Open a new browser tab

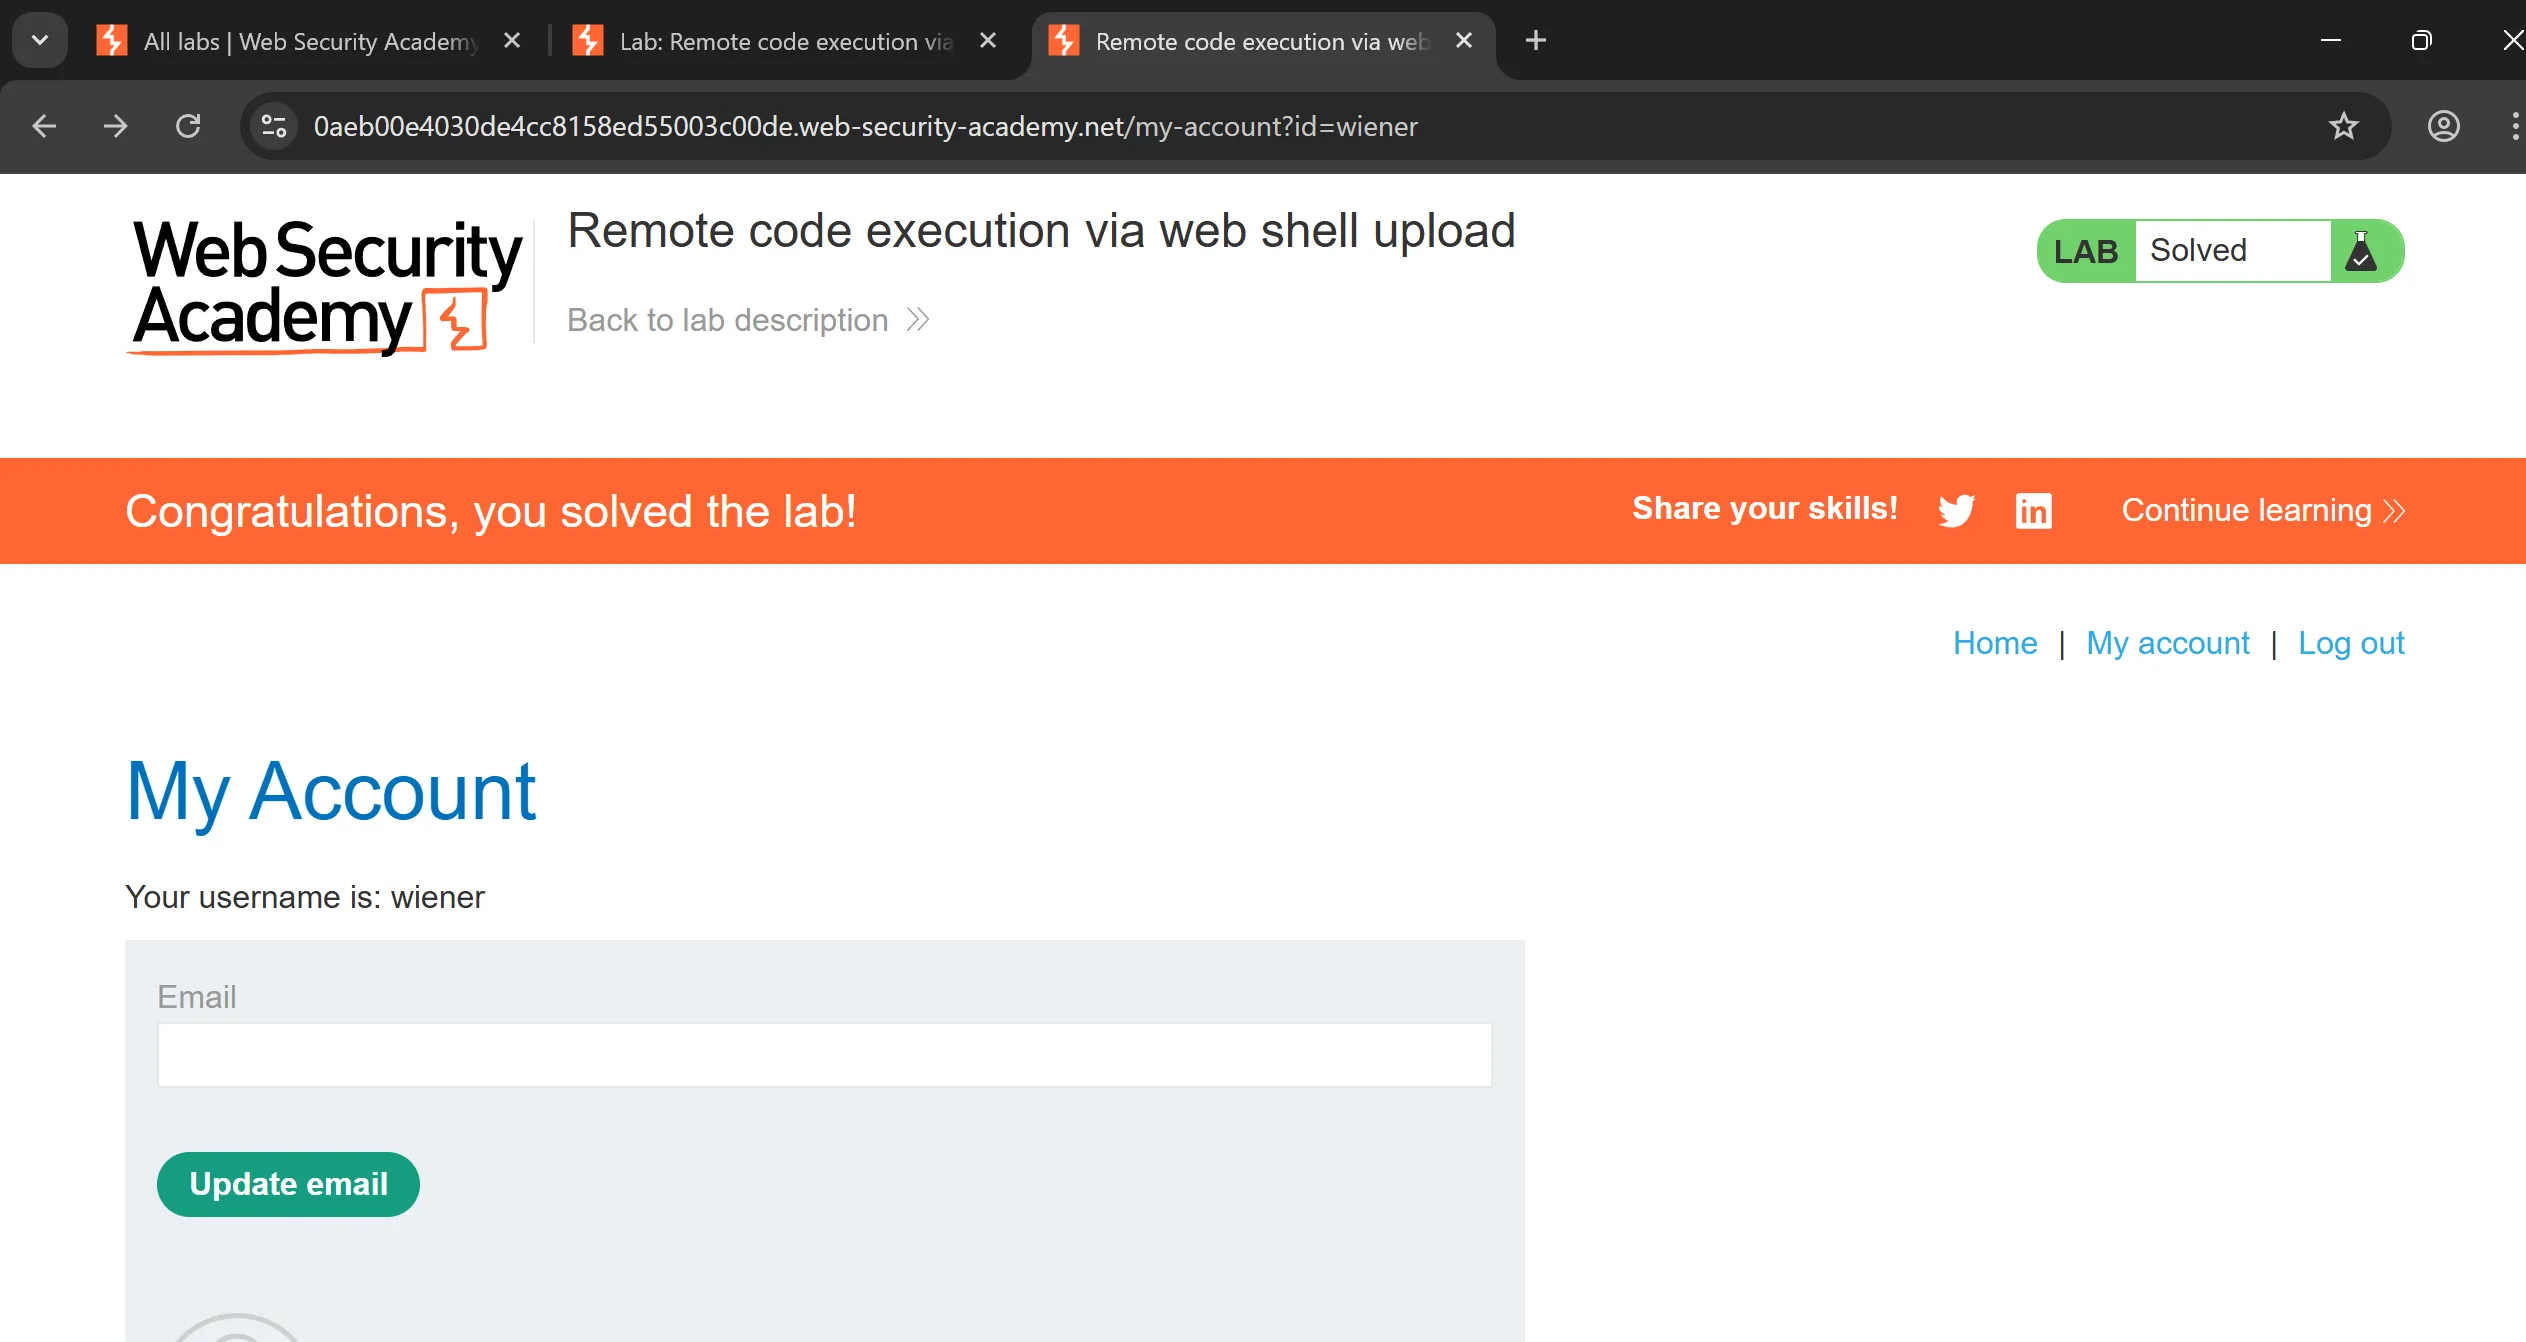tap(1536, 40)
